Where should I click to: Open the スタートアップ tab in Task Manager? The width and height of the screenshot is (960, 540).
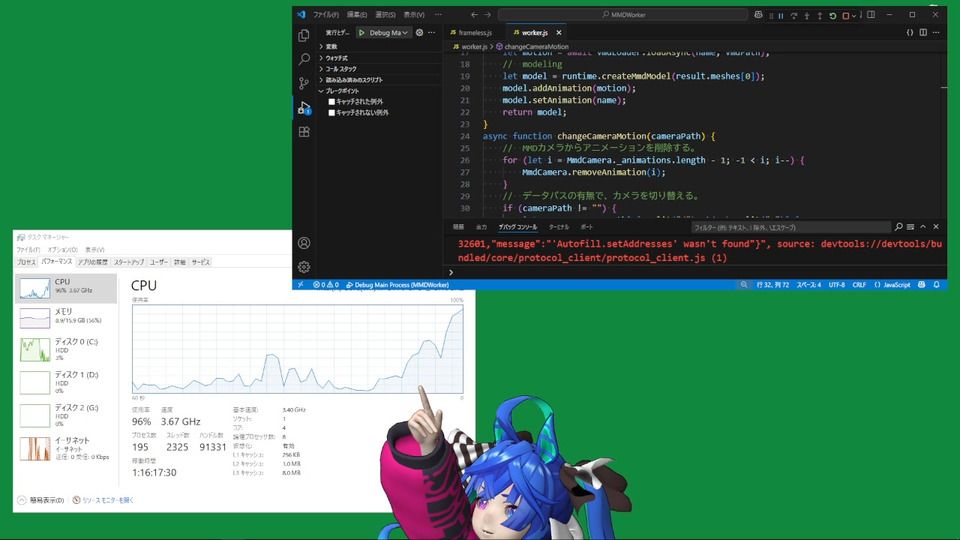point(129,262)
